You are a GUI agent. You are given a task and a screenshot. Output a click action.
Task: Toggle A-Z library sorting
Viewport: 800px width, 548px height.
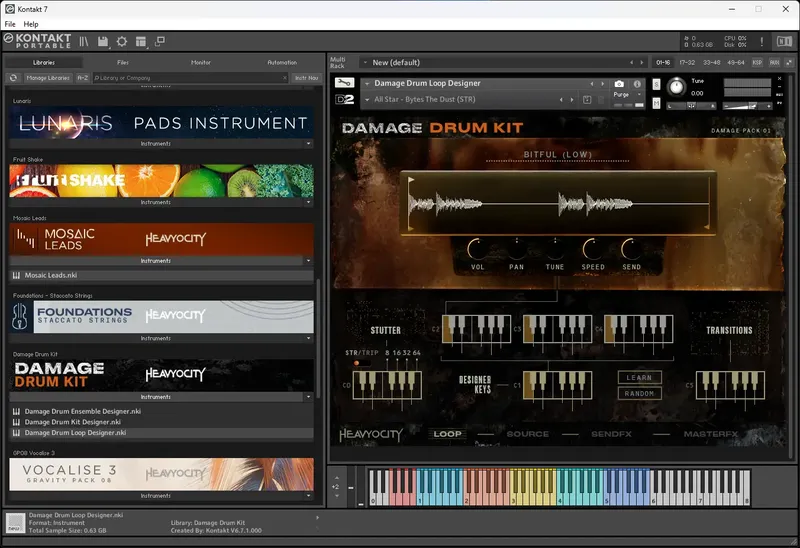click(83, 78)
